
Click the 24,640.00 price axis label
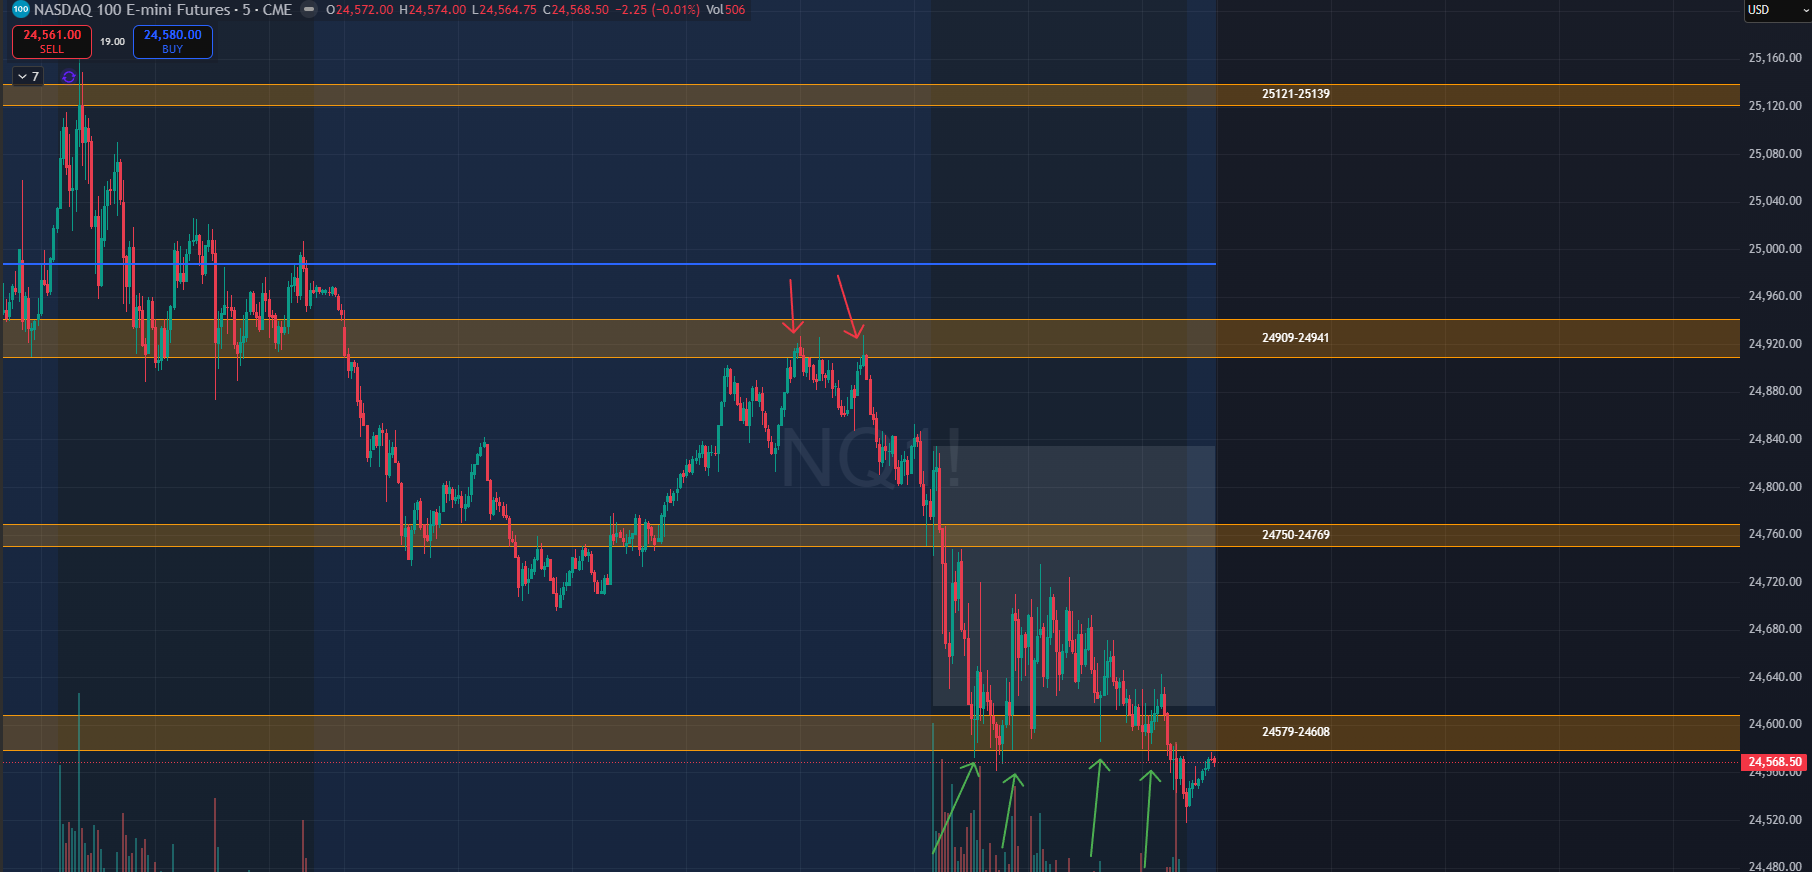pos(1775,677)
